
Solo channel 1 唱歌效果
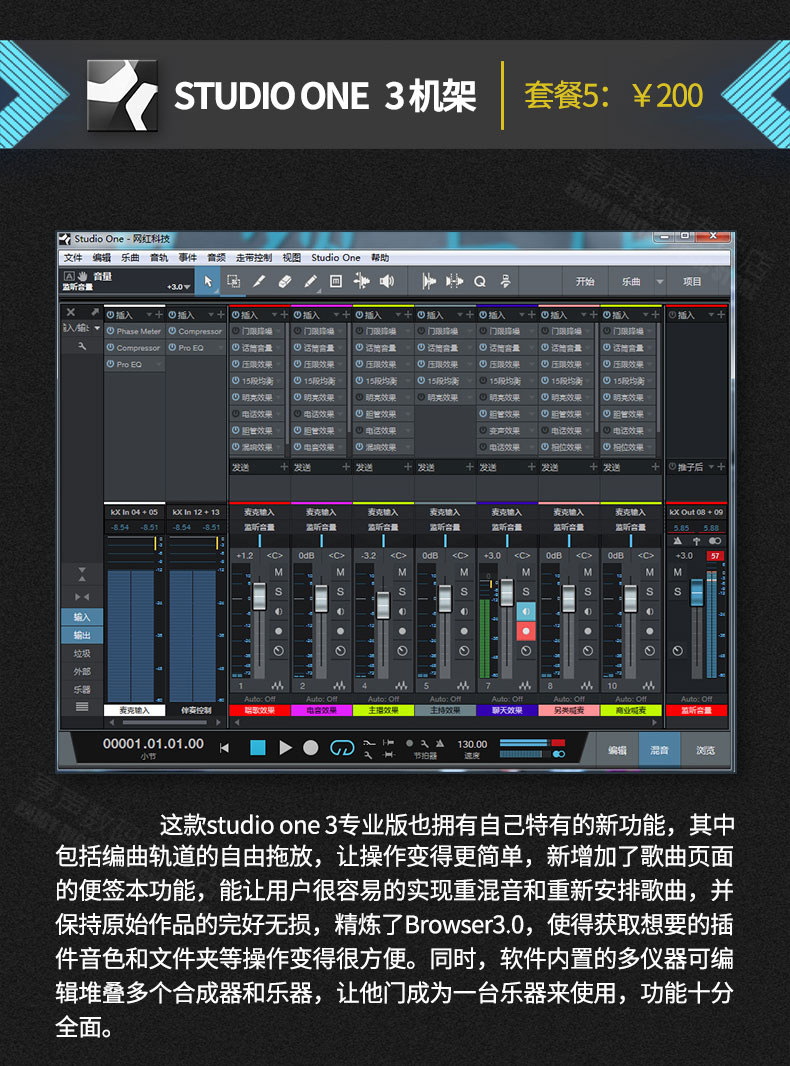278,591
